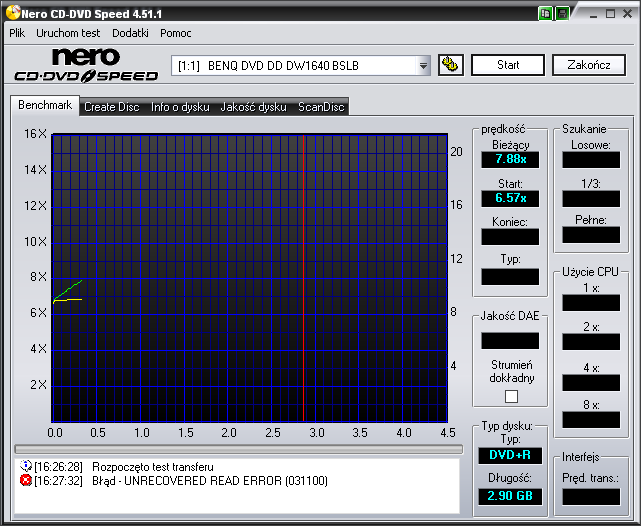Click the yellow rotation speed line
Viewport: 641px width, 526px height.
68,300
